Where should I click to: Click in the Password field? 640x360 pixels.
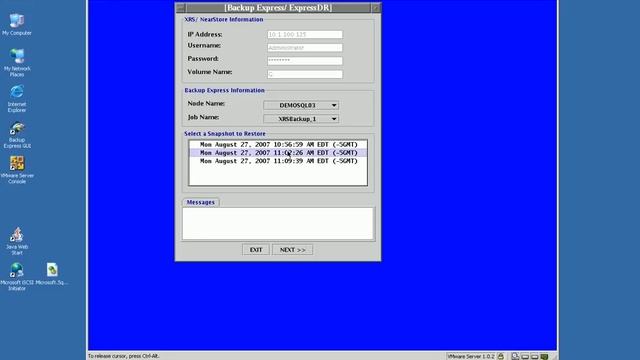[305, 61]
